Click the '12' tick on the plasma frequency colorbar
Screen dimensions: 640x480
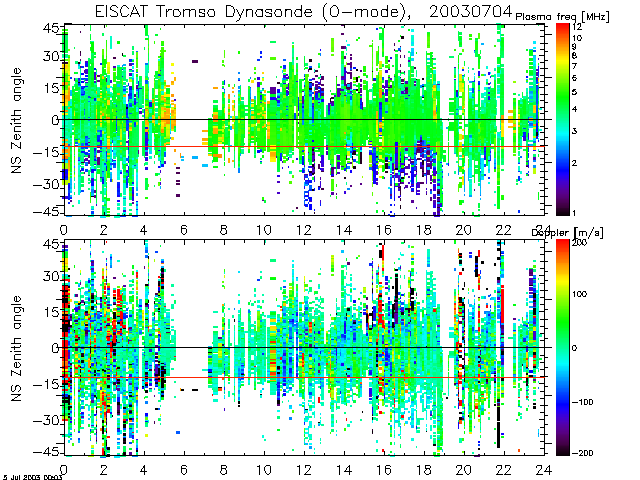[577, 27]
